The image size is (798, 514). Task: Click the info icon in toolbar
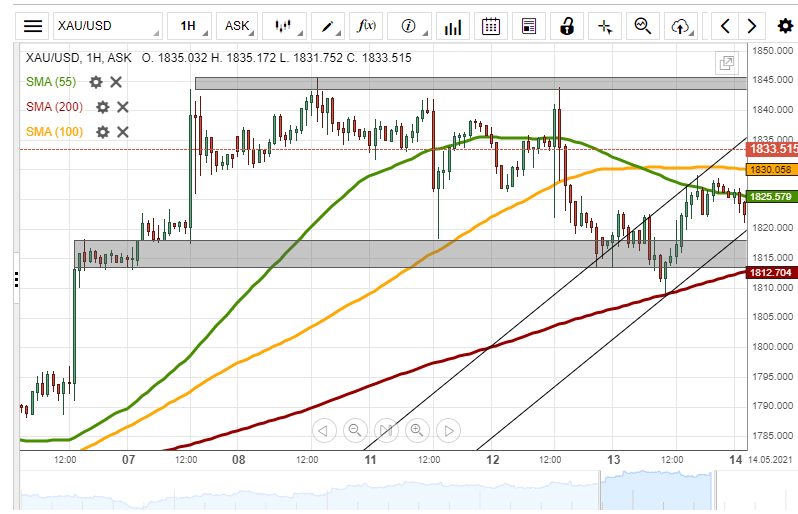(x=408, y=26)
